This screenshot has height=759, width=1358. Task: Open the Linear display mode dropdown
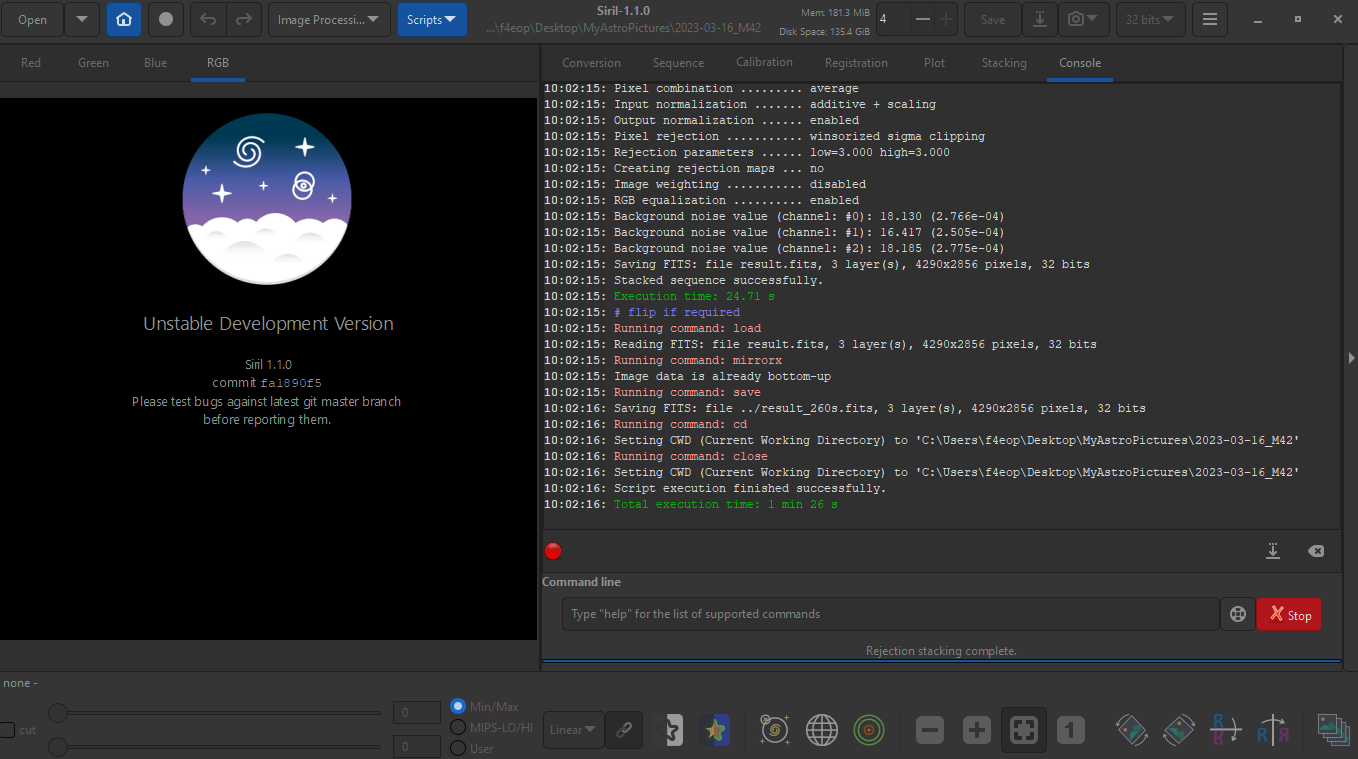pyautogui.click(x=573, y=730)
